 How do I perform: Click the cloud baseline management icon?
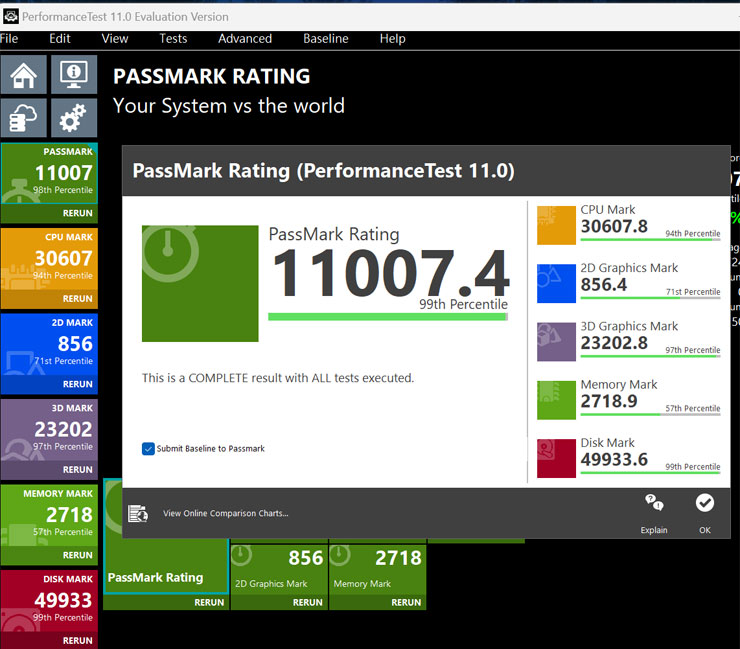(x=24, y=119)
